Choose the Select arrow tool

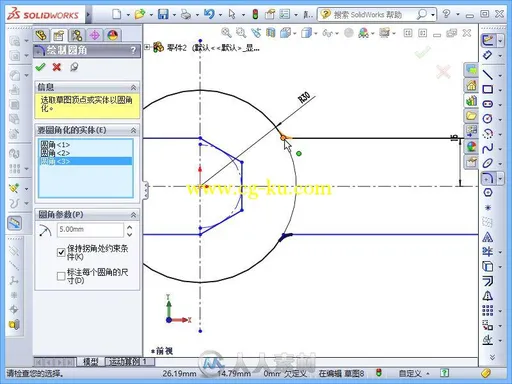click(x=232, y=14)
